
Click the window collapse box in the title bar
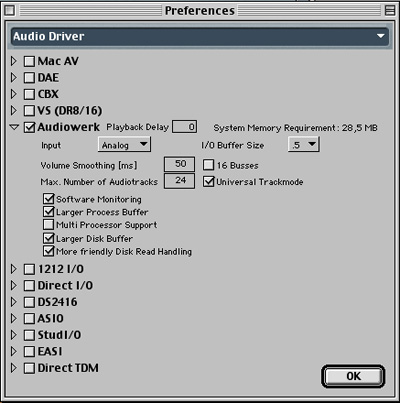[x=390, y=10]
